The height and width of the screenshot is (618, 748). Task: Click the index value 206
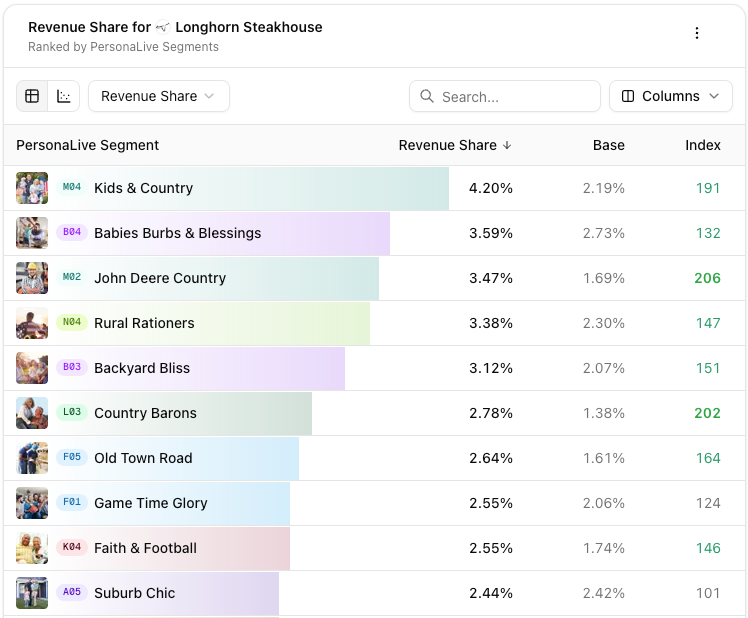707,278
